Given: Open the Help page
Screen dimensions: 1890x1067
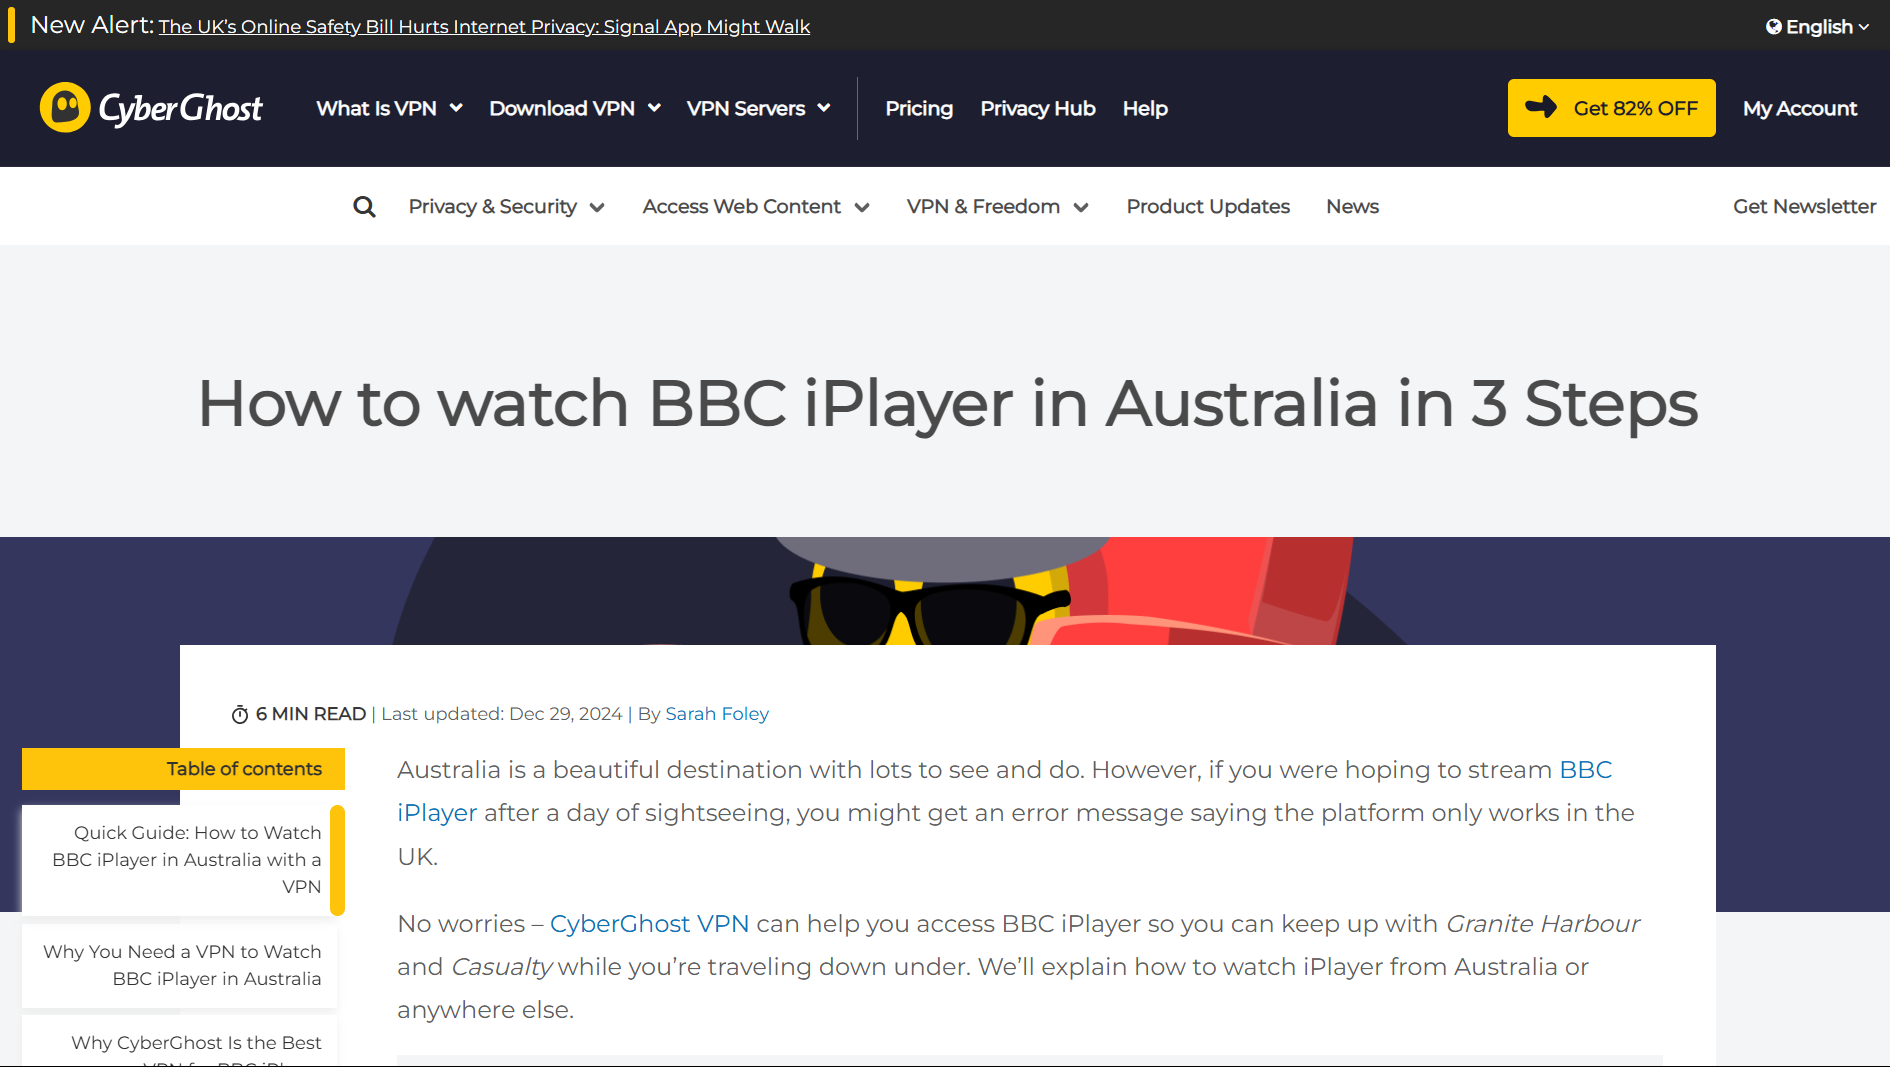Looking at the screenshot, I should tap(1145, 108).
